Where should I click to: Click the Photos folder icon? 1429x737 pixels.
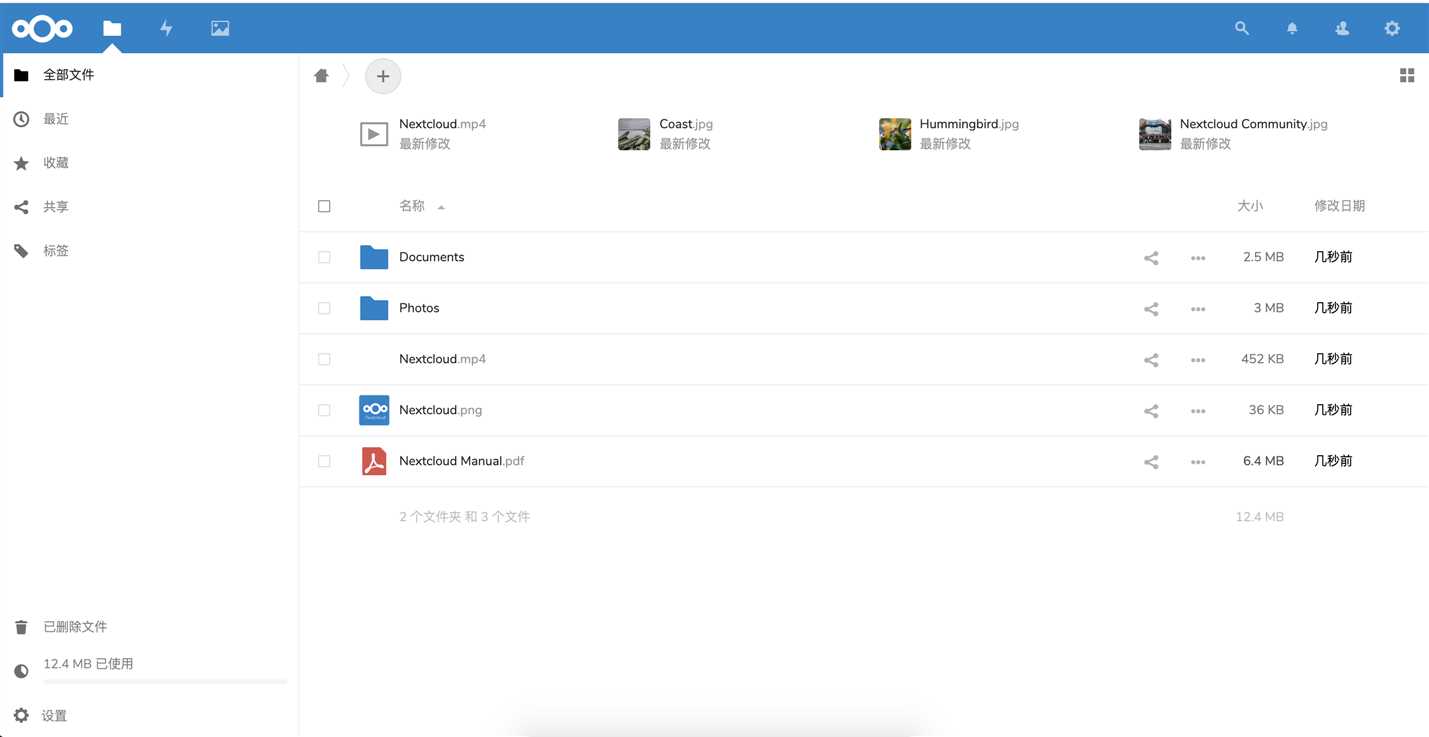tap(374, 308)
